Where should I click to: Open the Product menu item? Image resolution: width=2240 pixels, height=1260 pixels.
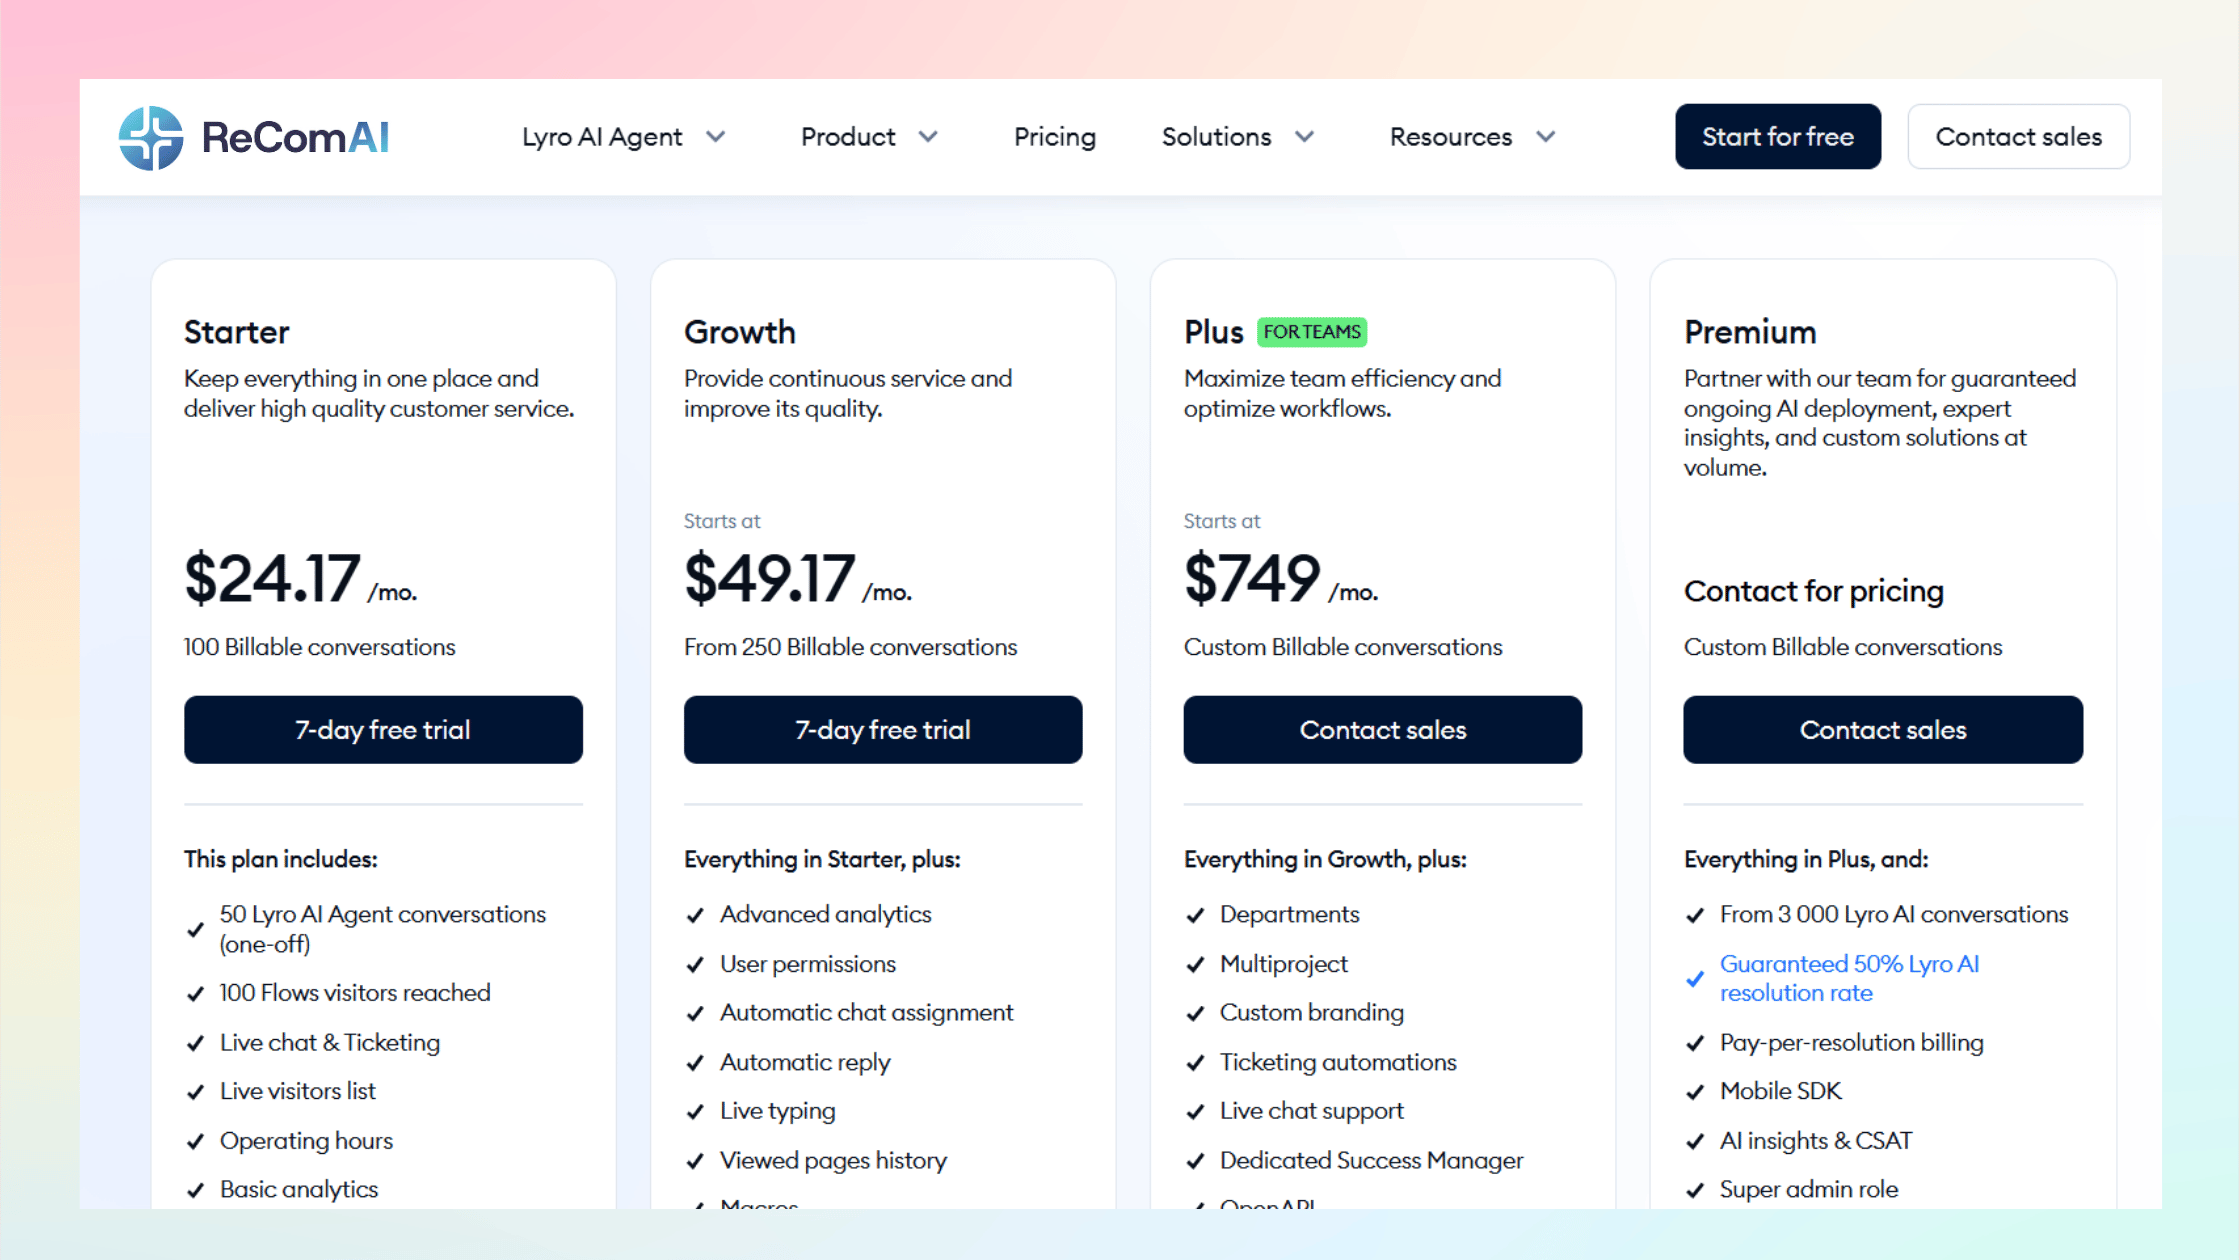coord(848,137)
